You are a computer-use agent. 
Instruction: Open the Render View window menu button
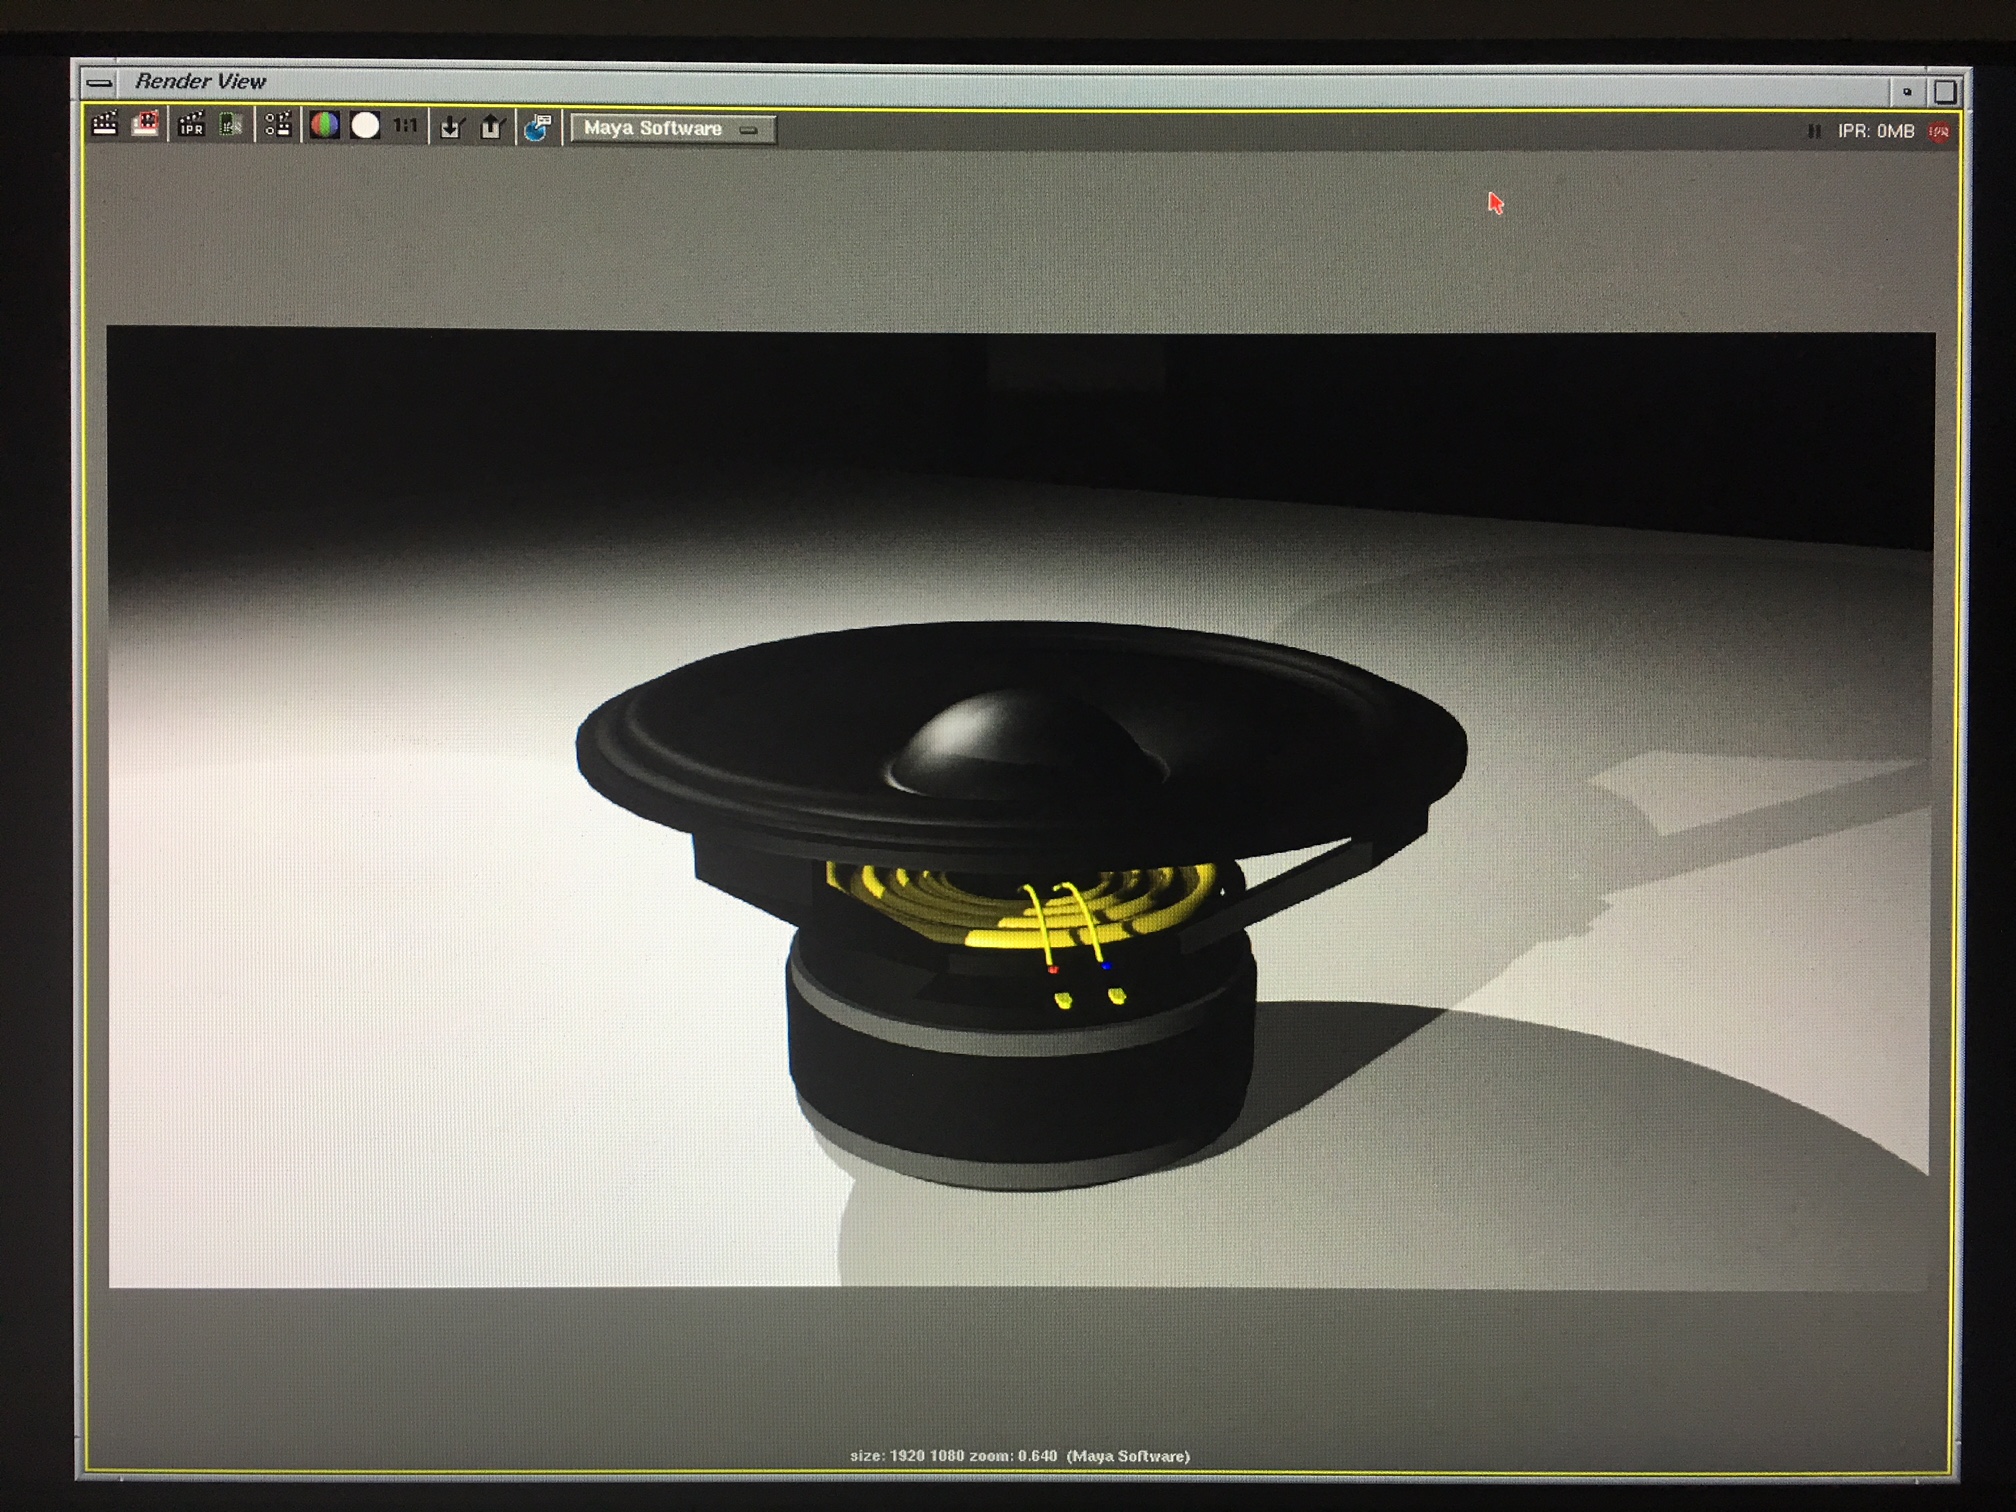(99, 82)
